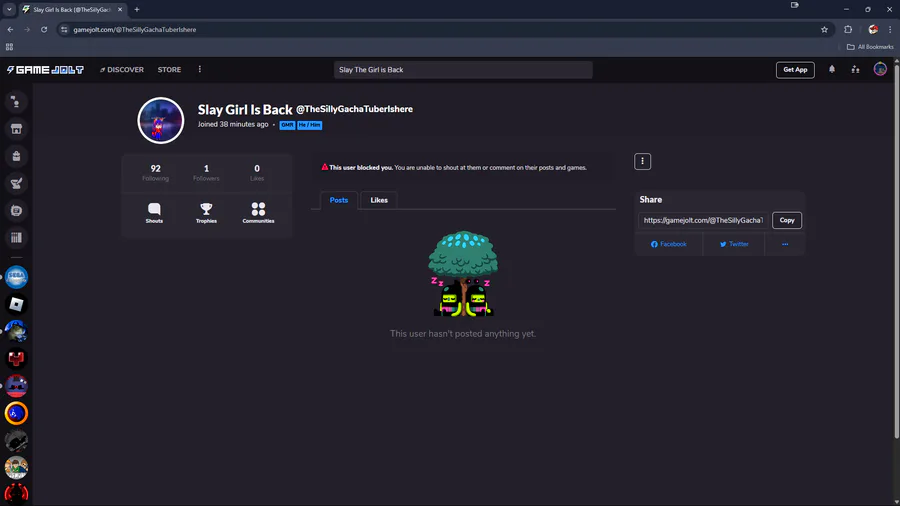The height and width of the screenshot is (506, 900).
Task: Switch to the Likes tab
Action: 379,200
